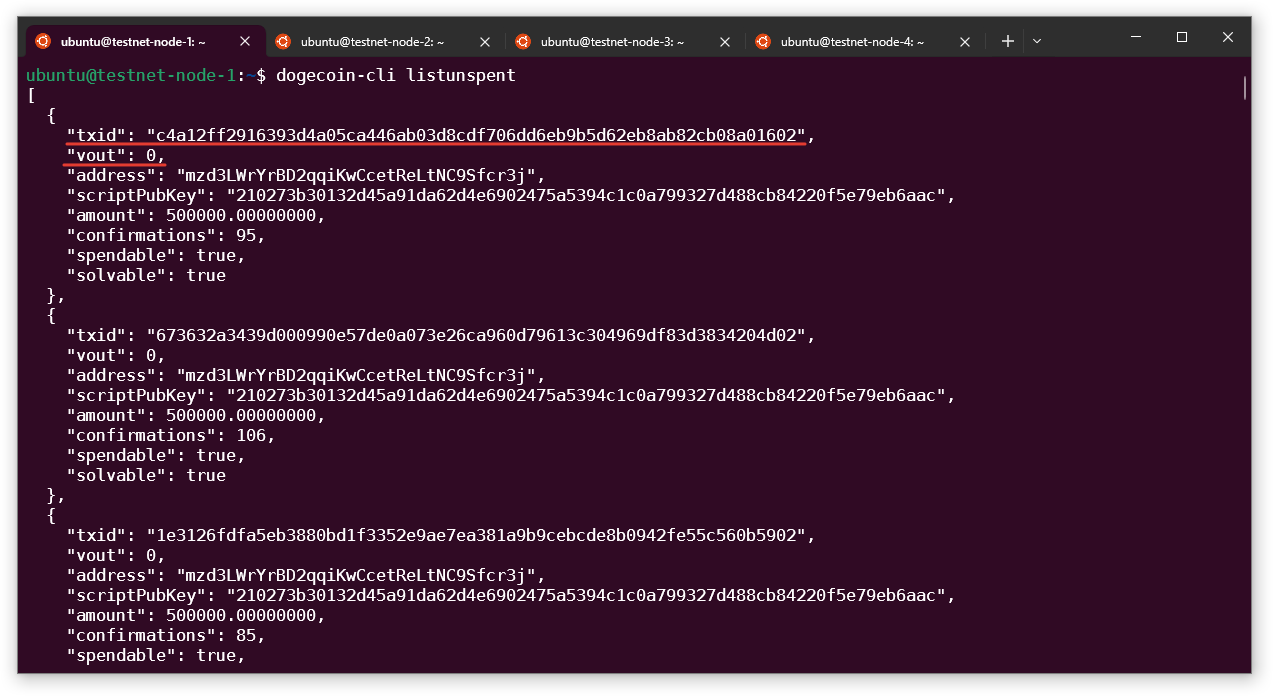
Task: Click Ubuntu icon on testnet-node-2 tab
Action: click(x=283, y=41)
